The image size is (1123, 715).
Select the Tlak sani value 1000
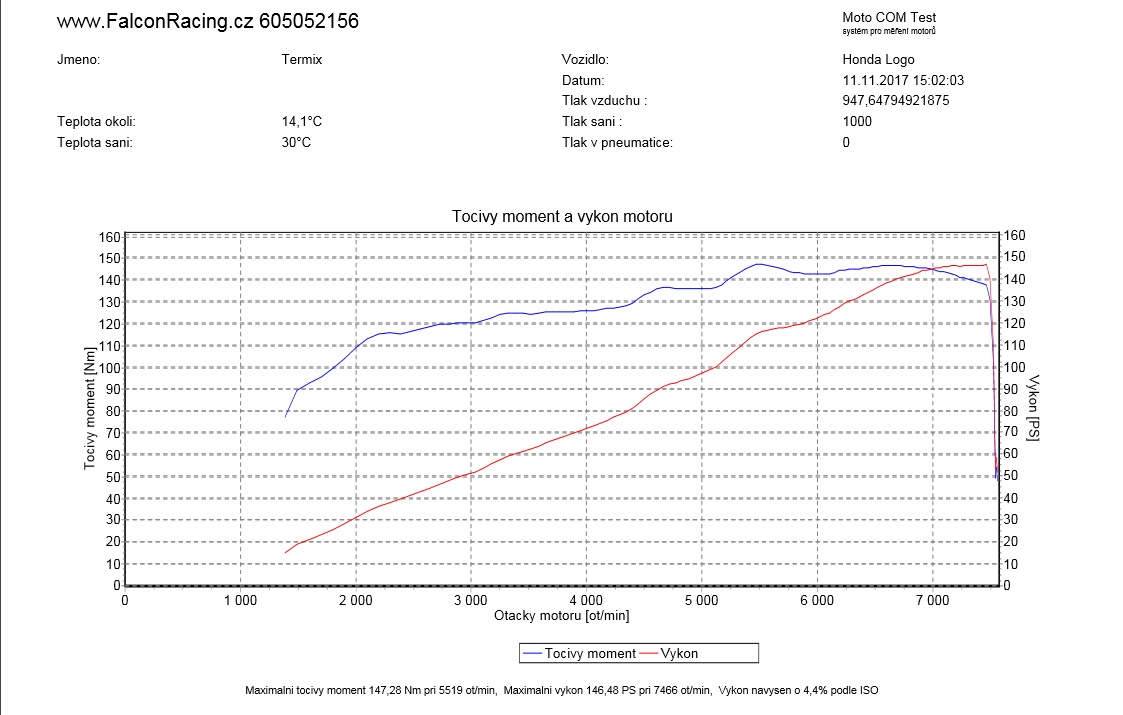(857, 122)
